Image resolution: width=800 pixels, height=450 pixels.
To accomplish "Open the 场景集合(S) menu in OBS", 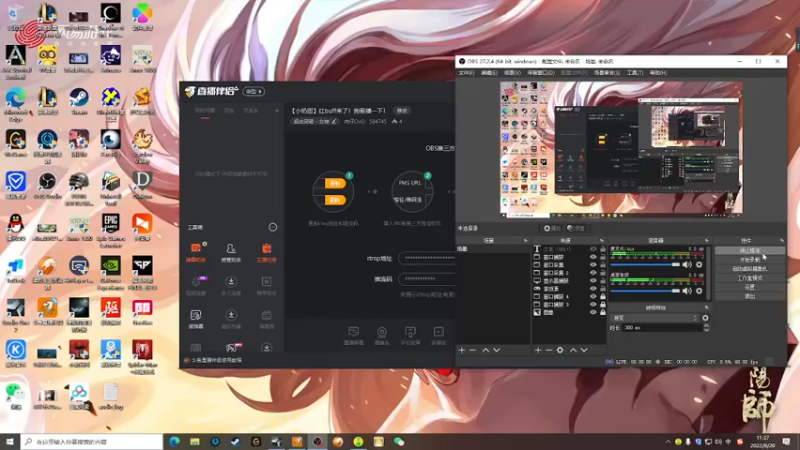I will pyautogui.click(x=607, y=73).
